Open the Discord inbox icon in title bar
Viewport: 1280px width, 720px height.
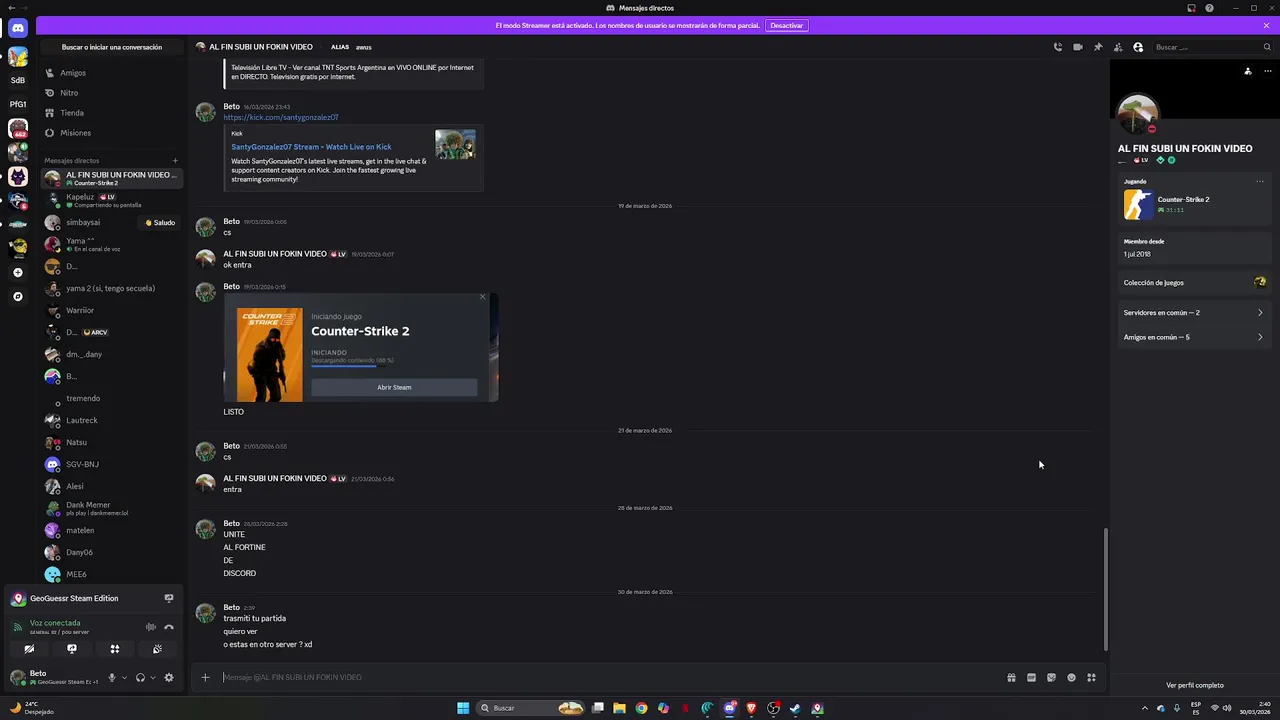tap(1191, 8)
